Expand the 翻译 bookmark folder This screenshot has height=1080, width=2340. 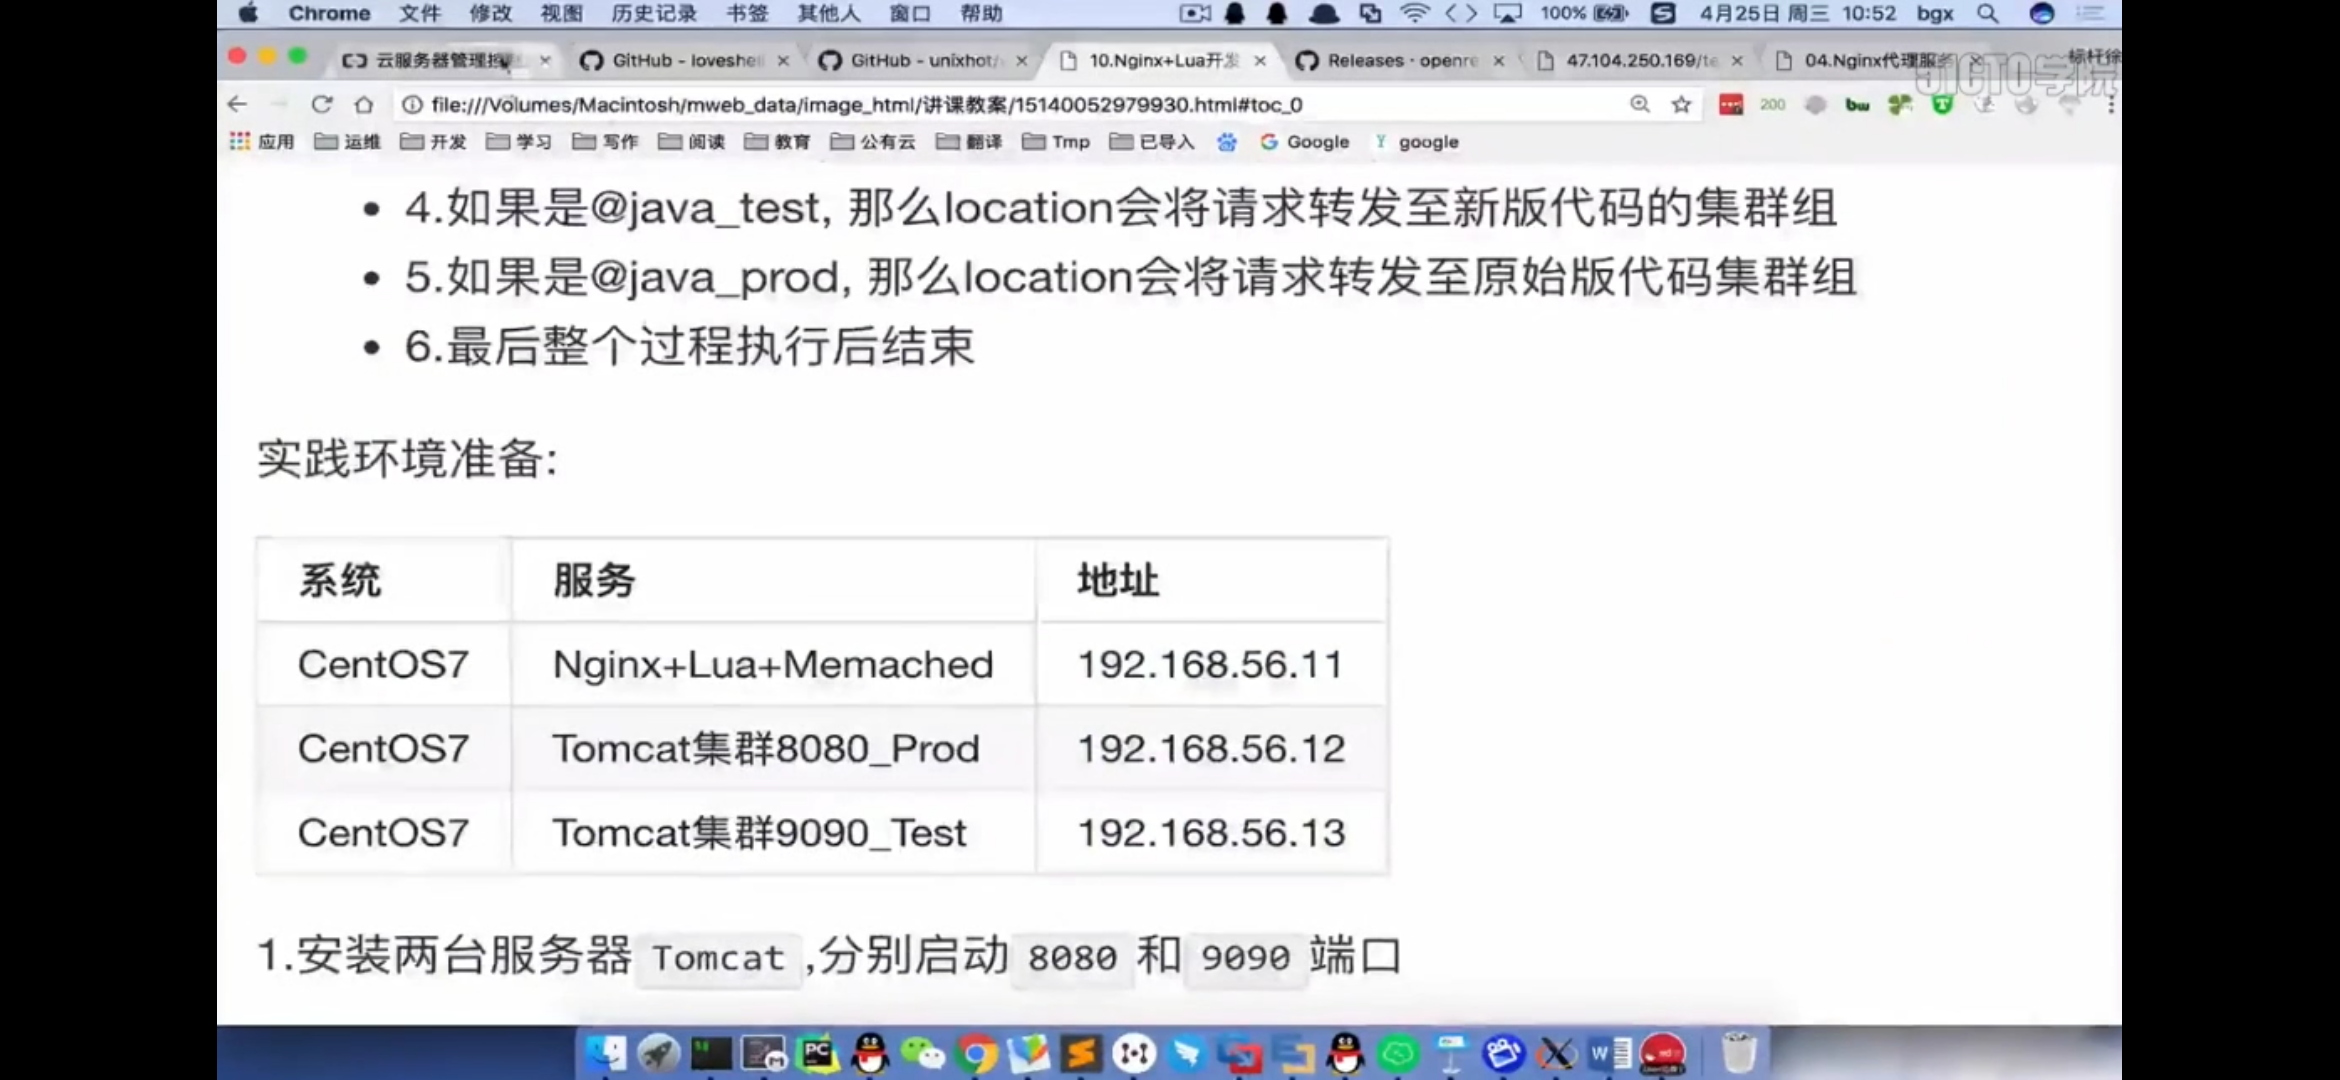pos(969,142)
